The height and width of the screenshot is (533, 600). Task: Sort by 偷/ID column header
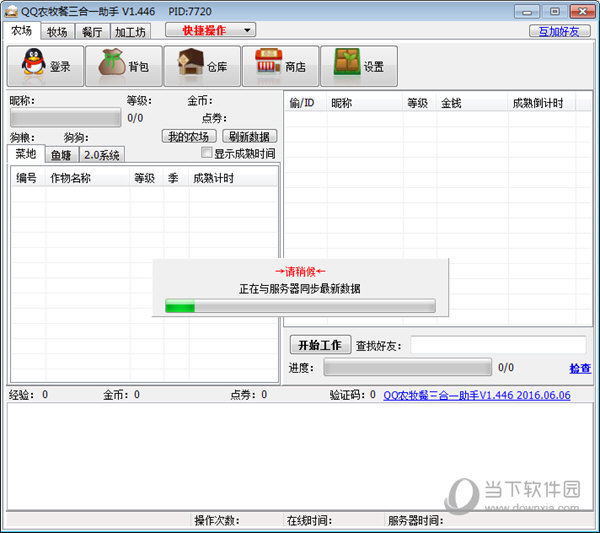(306, 103)
